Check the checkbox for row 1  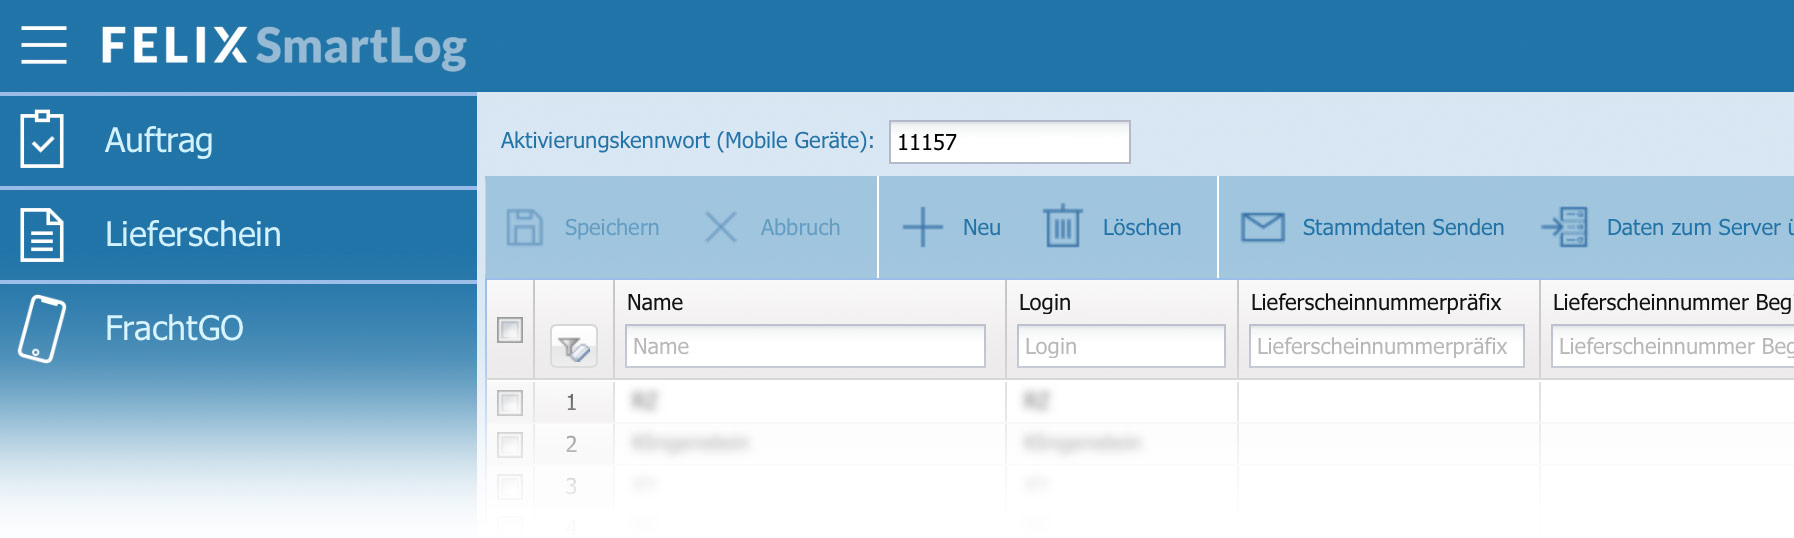pyautogui.click(x=510, y=402)
